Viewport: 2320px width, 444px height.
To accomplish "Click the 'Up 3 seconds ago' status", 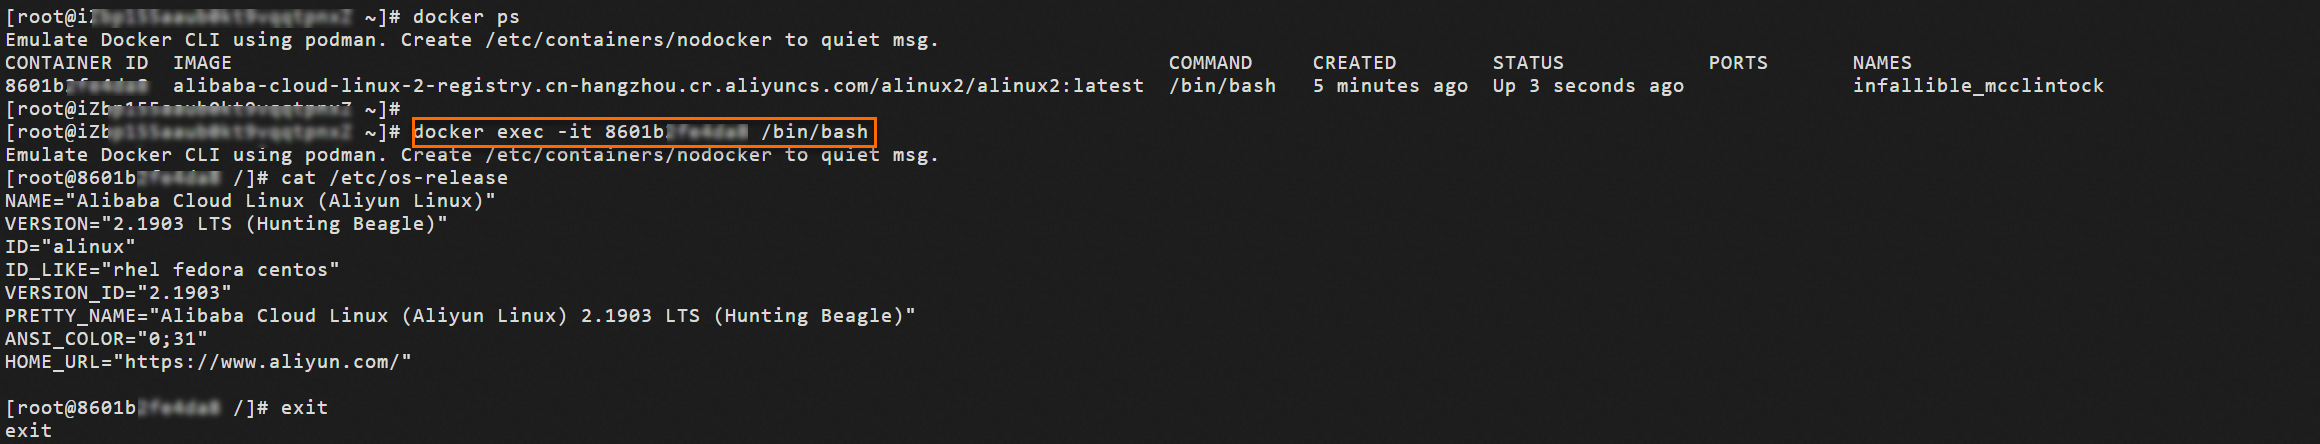I will [1588, 86].
